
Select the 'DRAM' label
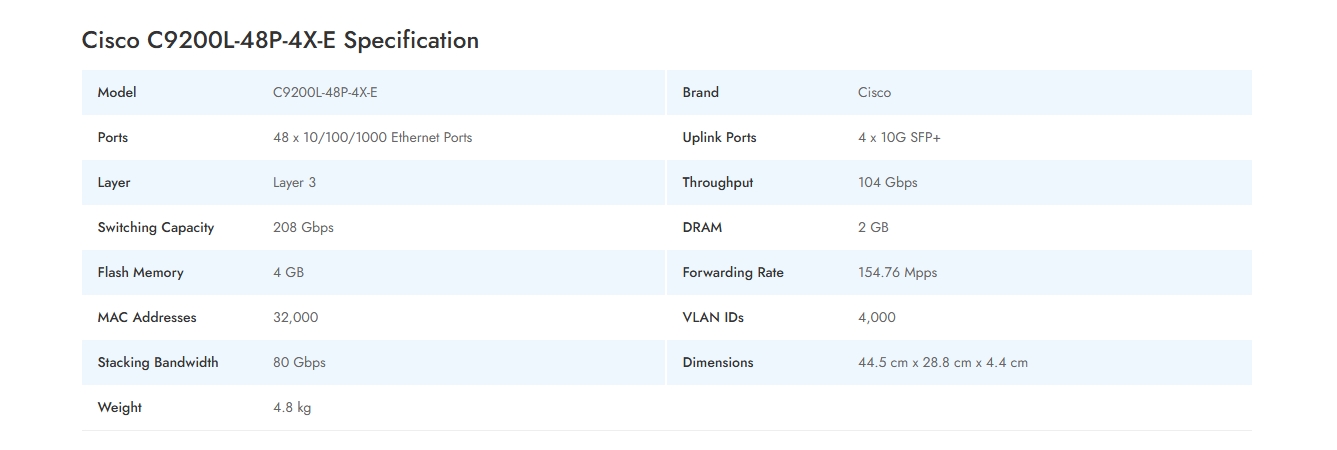tap(702, 227)
